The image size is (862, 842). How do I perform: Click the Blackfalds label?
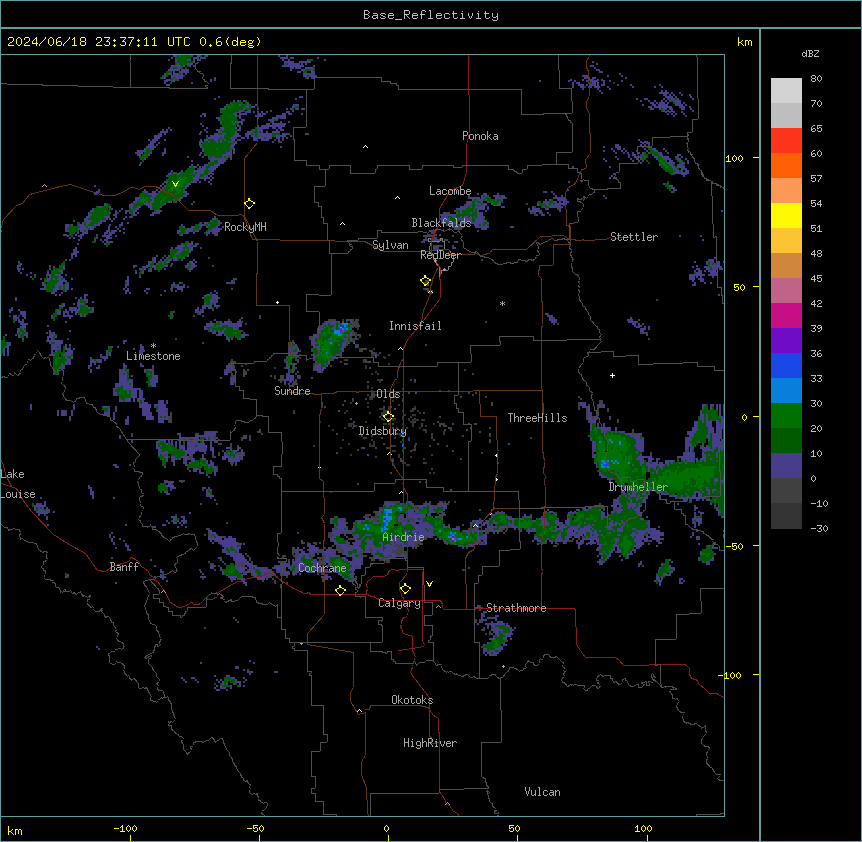pyautogui.click(x=441, y=223)
